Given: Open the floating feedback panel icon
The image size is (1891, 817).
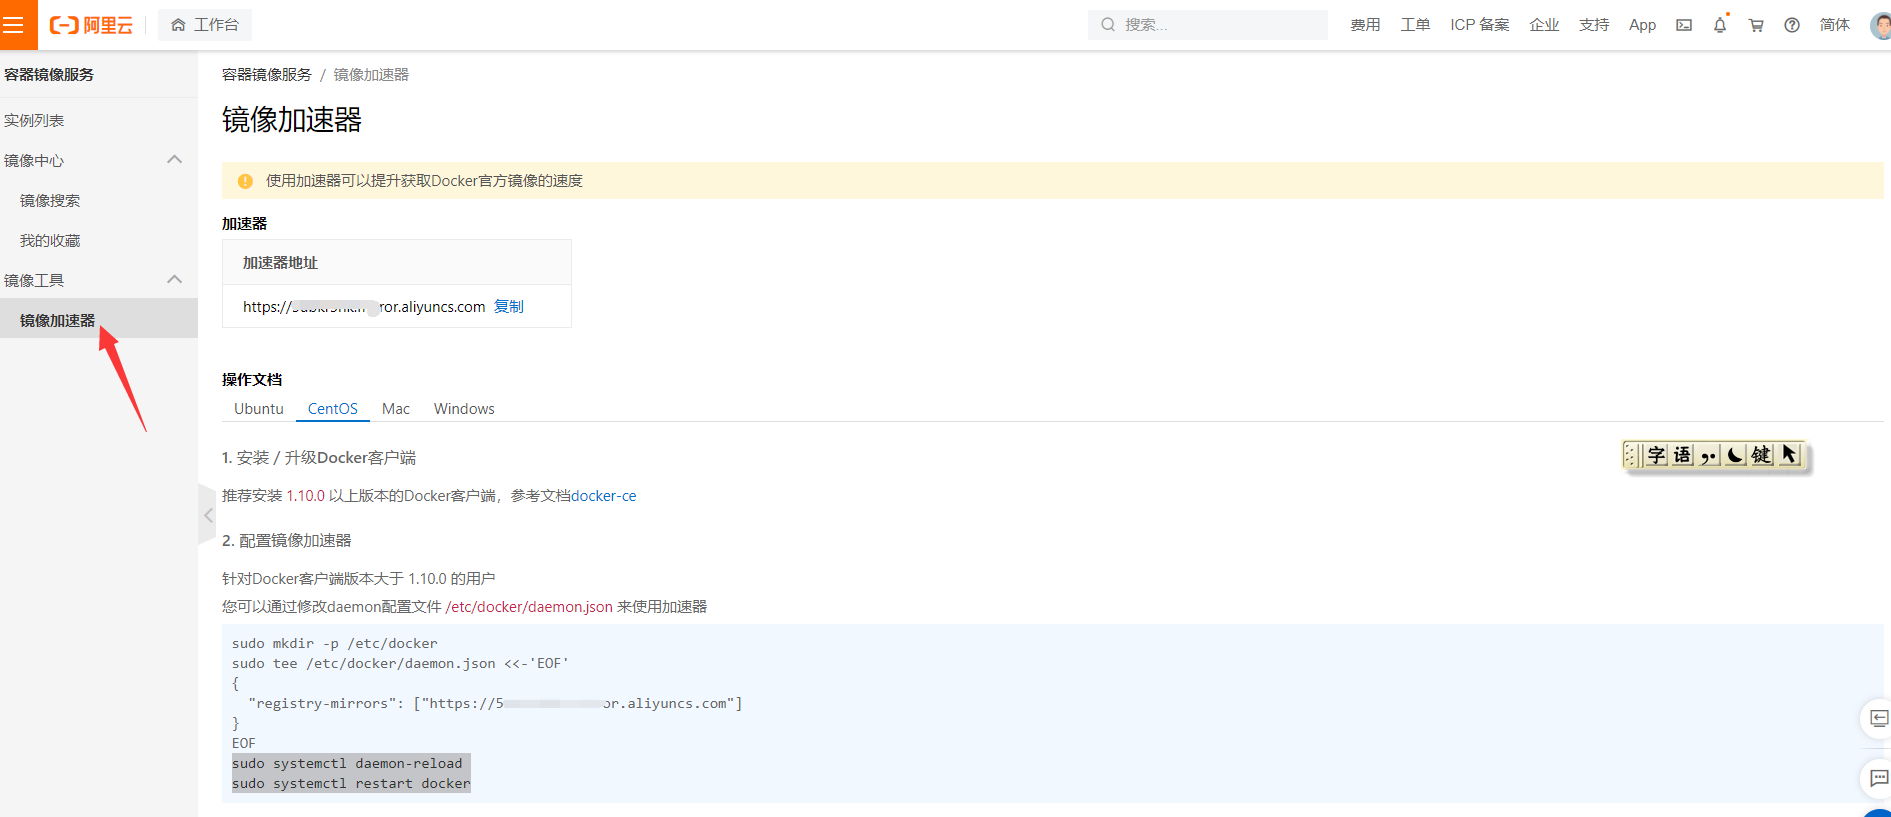Looking at the screenshot, I should point(1877,718).
